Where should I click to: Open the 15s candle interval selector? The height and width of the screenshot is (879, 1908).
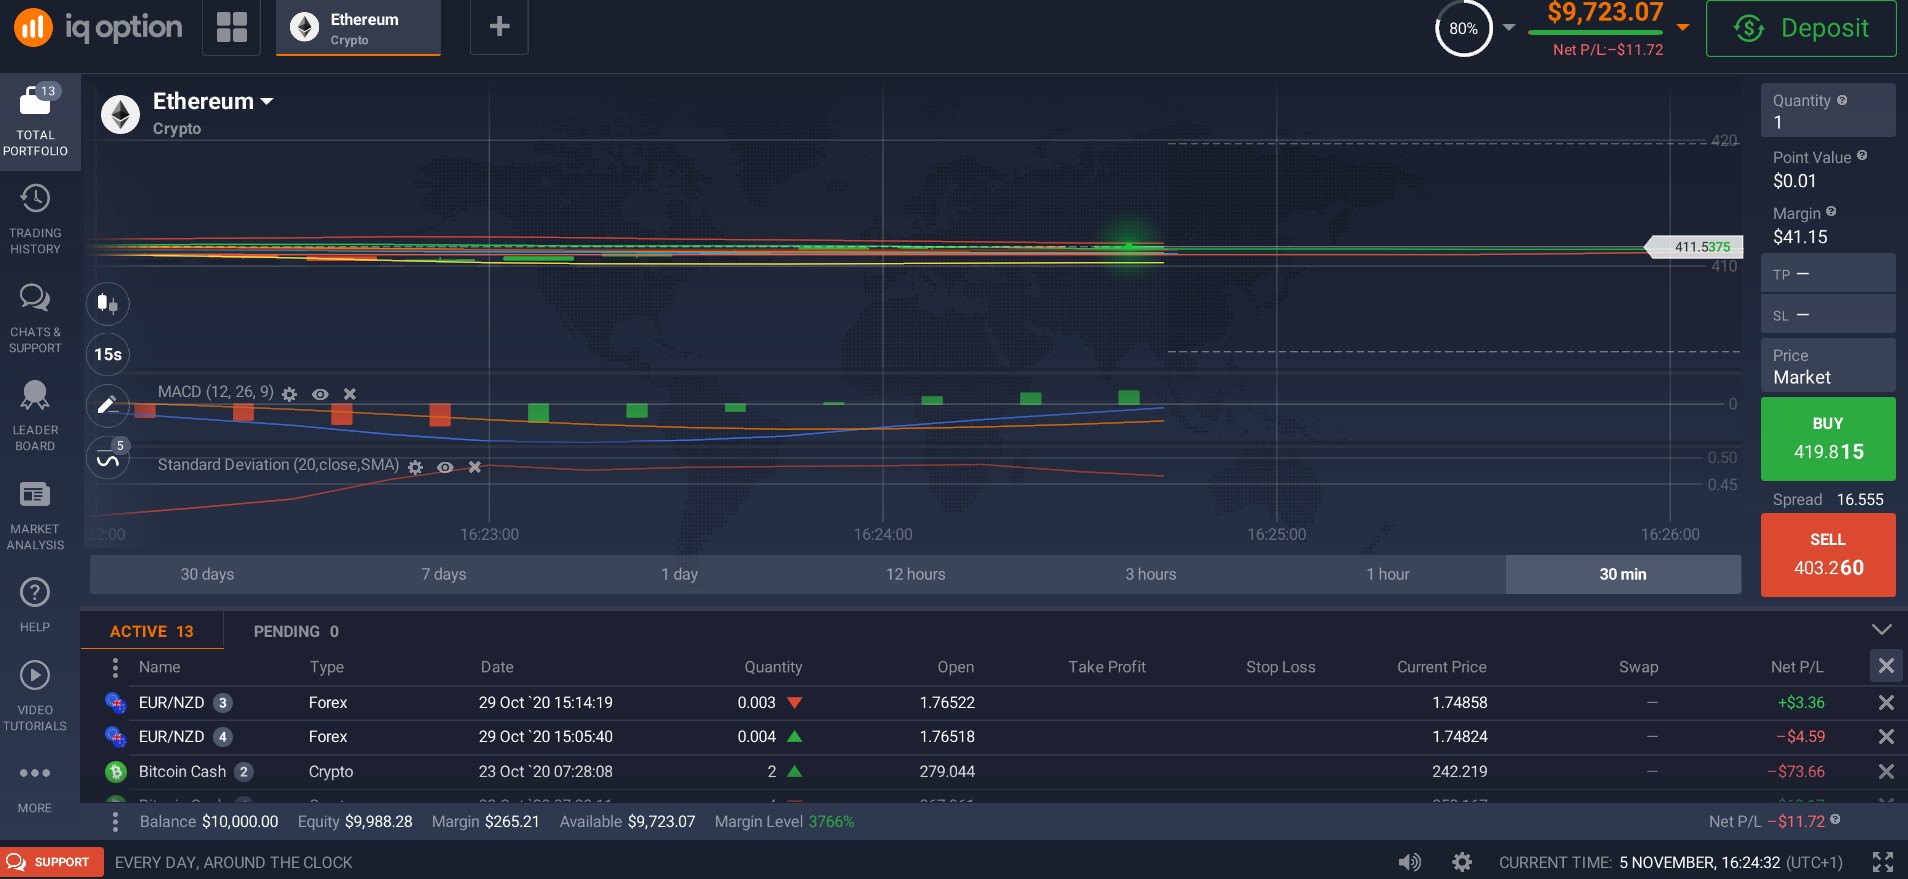tap(108, 354)
